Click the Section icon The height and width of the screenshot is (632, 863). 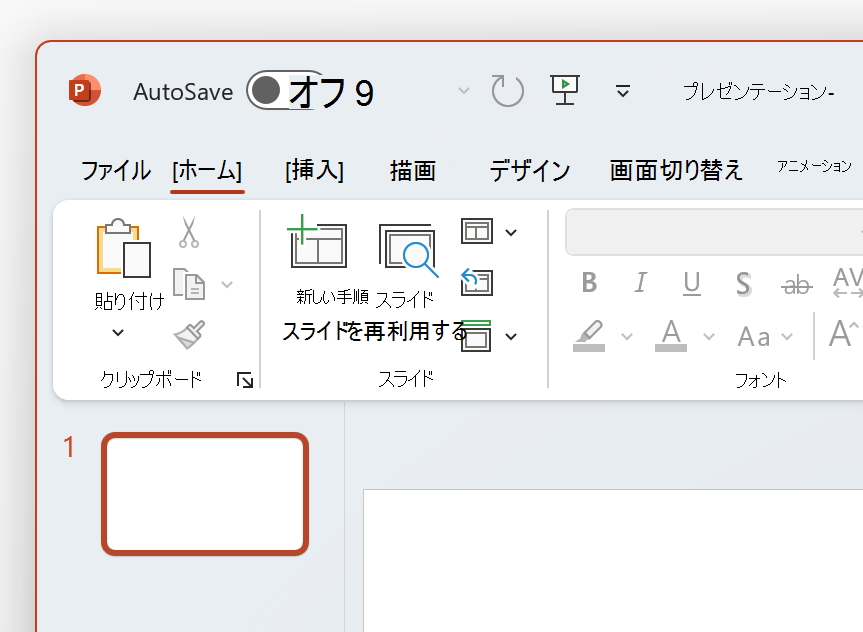tap(477, 336)
